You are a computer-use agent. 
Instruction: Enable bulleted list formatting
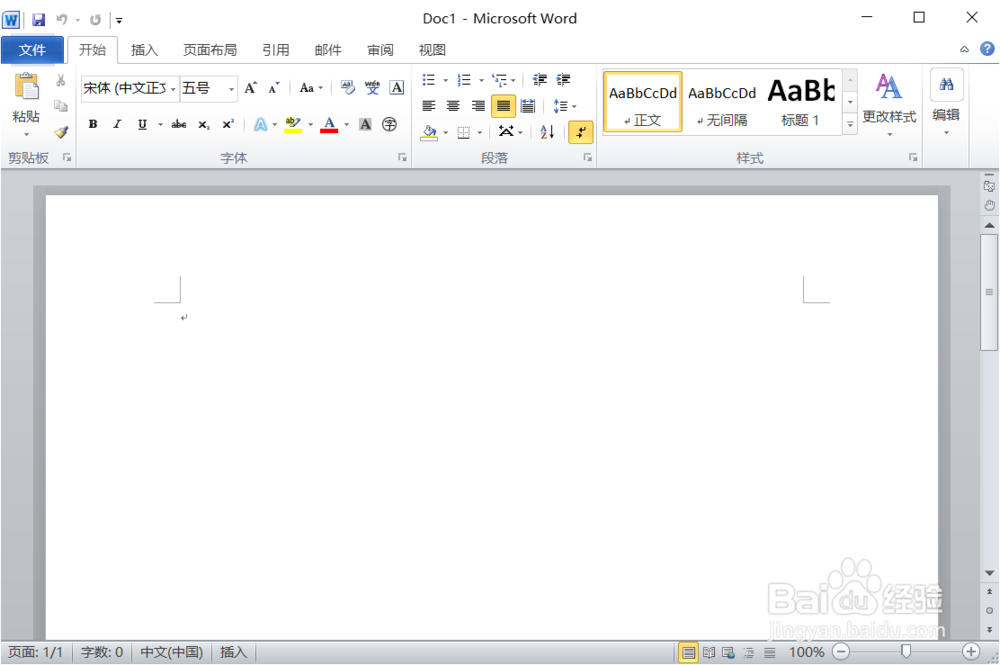(x=428, y=80)
